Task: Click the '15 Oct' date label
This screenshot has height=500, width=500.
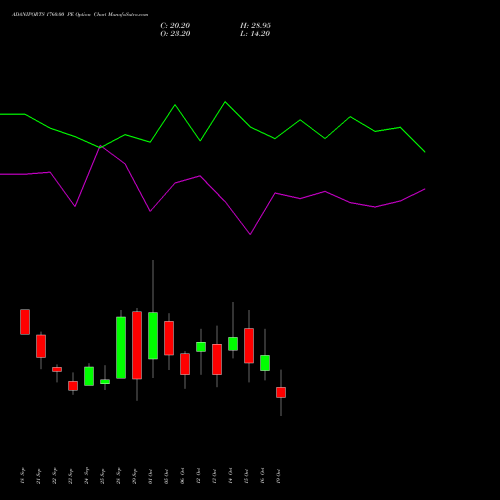Action: [246, 476]
